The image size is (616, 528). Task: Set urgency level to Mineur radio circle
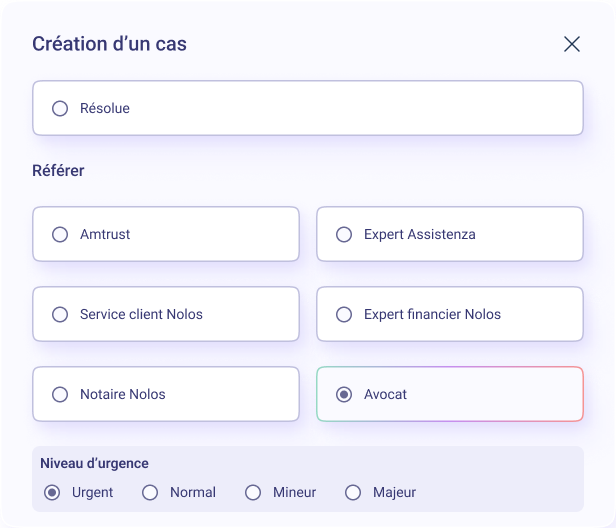tap(253, 492)
